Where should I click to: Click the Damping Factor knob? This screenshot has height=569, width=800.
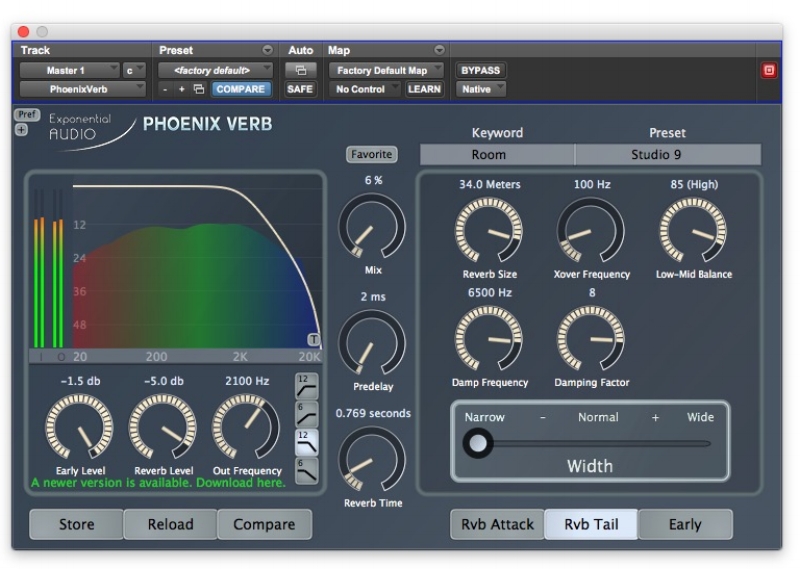(591, 339)
